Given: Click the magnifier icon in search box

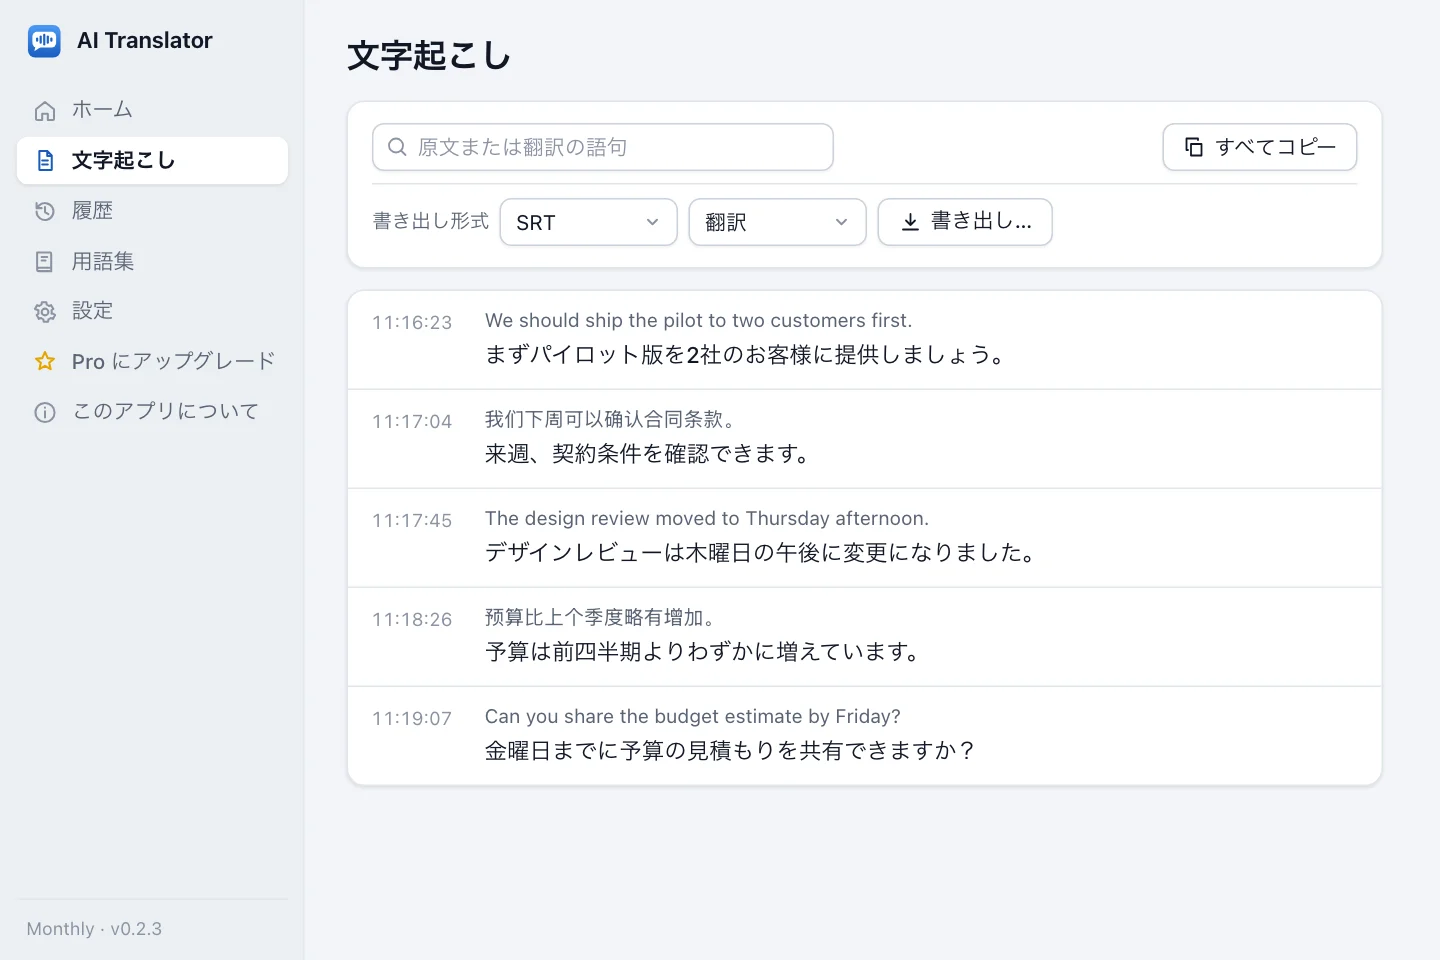Looking at the screenshot, I should pyautogui.click(x=397, y=147).
